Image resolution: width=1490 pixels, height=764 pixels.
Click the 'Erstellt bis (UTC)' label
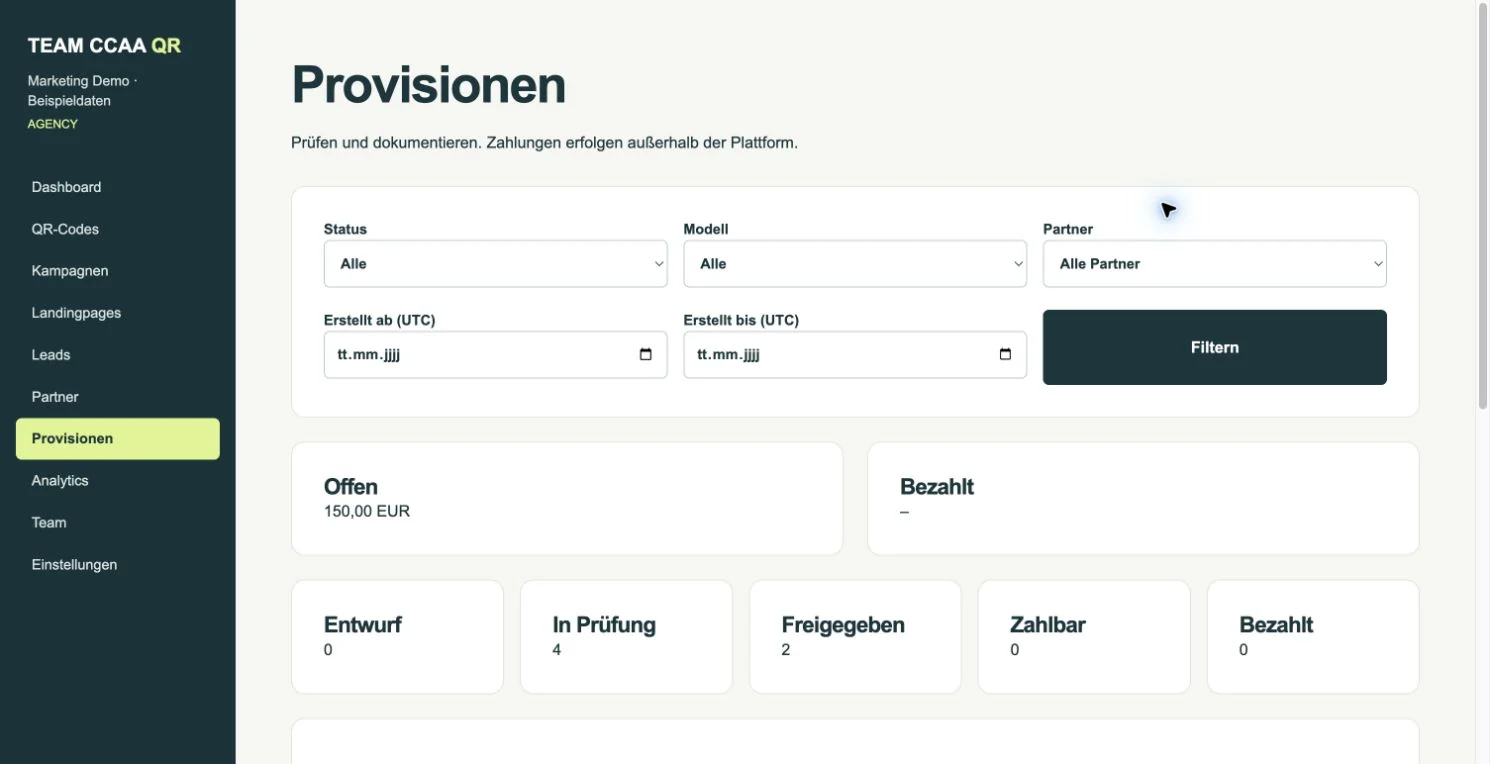point(741,321)
